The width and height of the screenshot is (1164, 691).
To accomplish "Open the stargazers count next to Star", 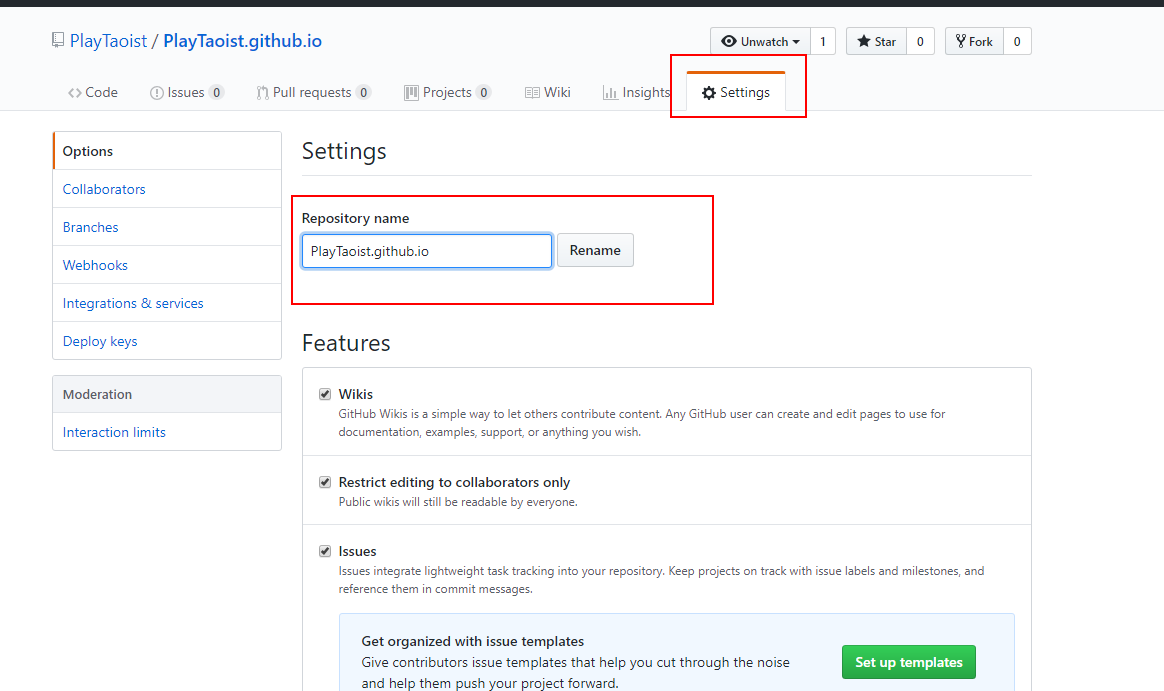I will click(x=920, y=42).
